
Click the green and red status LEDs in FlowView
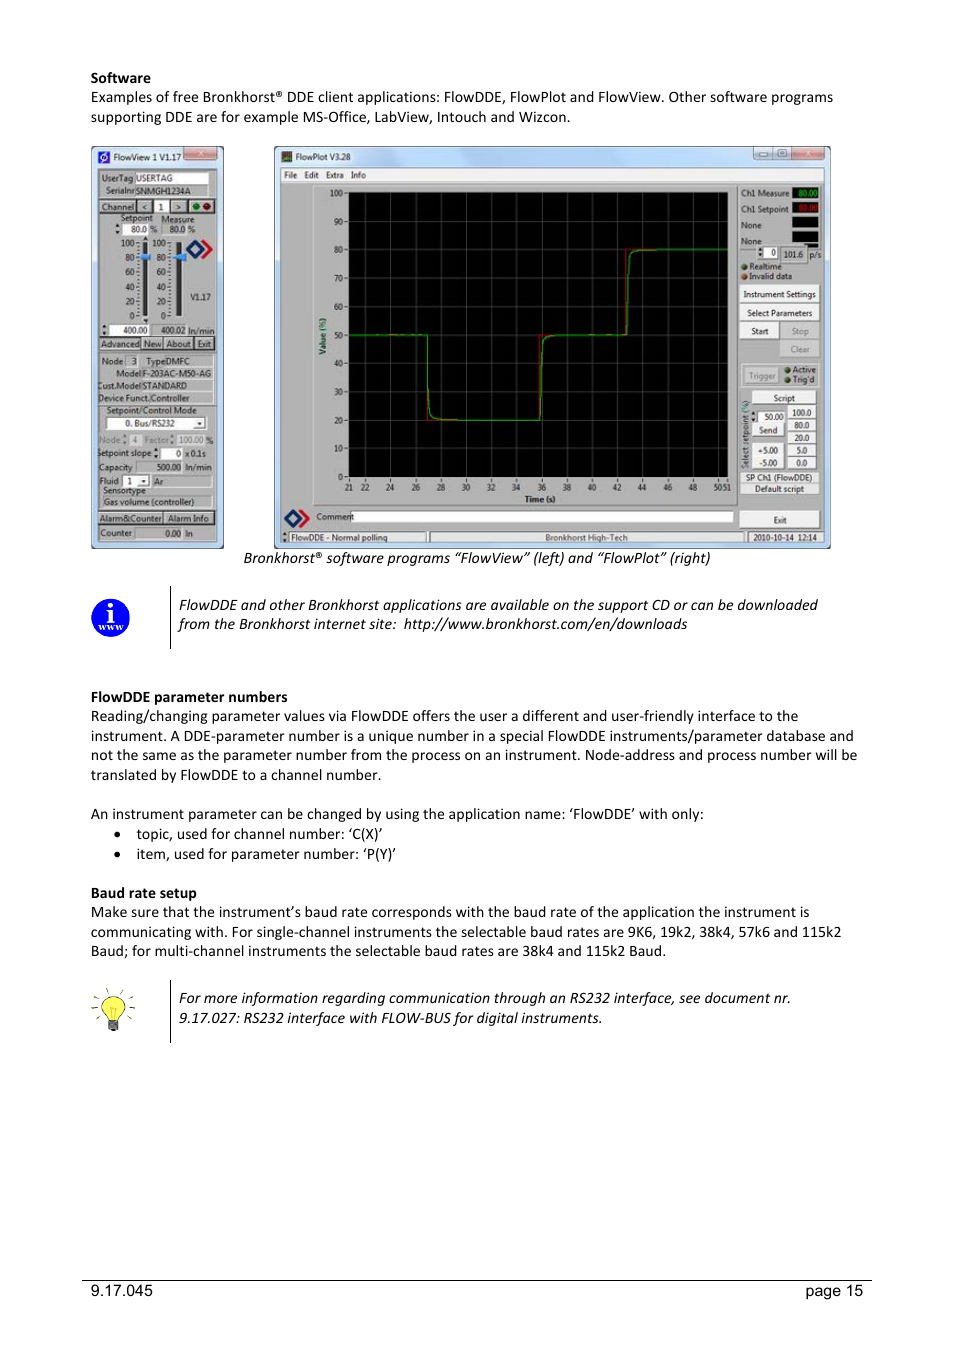[201, 207]
